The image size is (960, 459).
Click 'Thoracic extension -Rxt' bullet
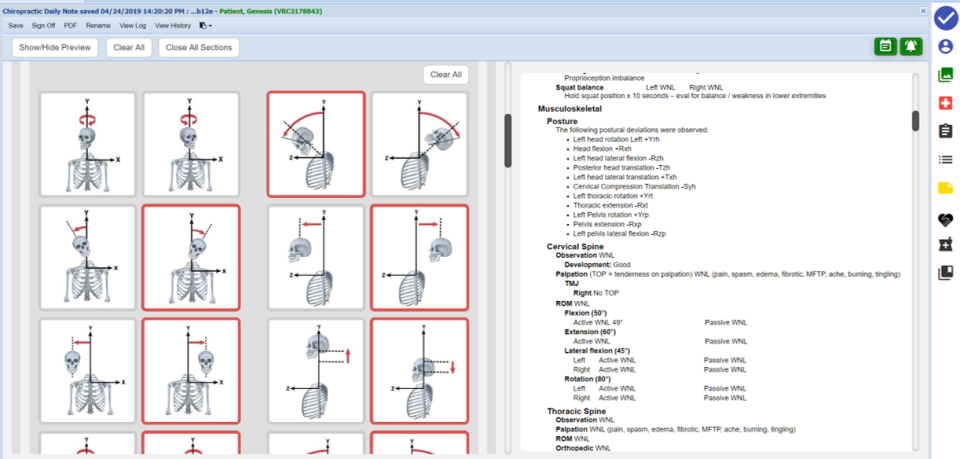pyautogui.click(x=610, y=206)
